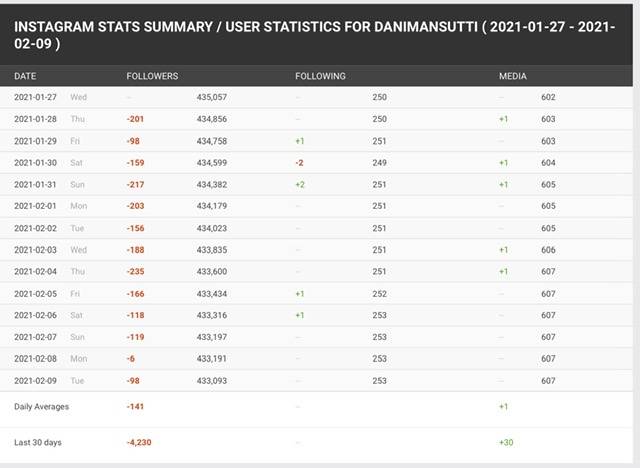Select the follower count 433,316
This screenshot has width=640, height=468.
click(211, 315)
